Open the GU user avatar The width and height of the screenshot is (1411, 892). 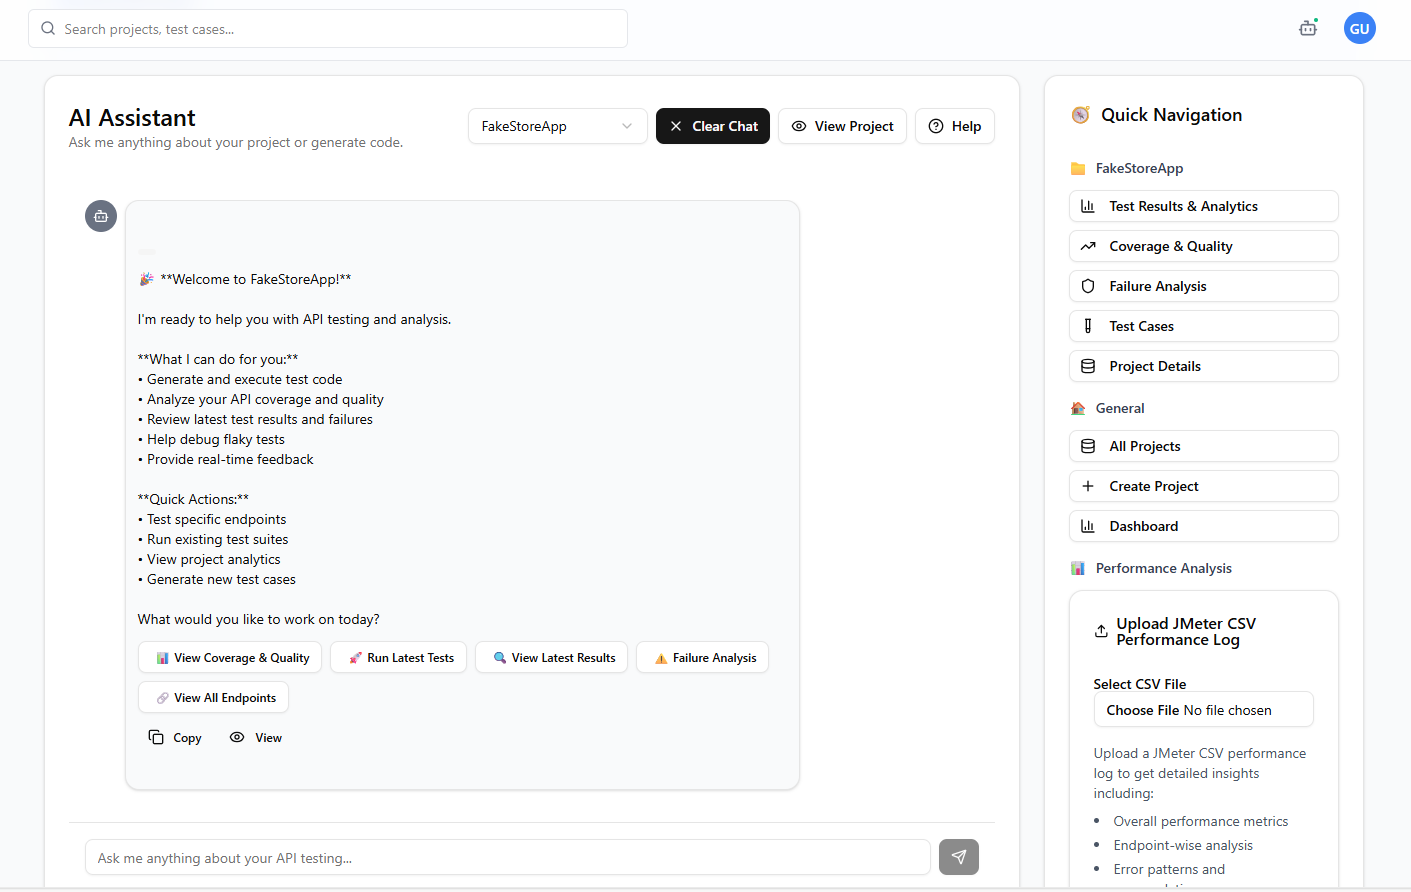pos(1359,28)
